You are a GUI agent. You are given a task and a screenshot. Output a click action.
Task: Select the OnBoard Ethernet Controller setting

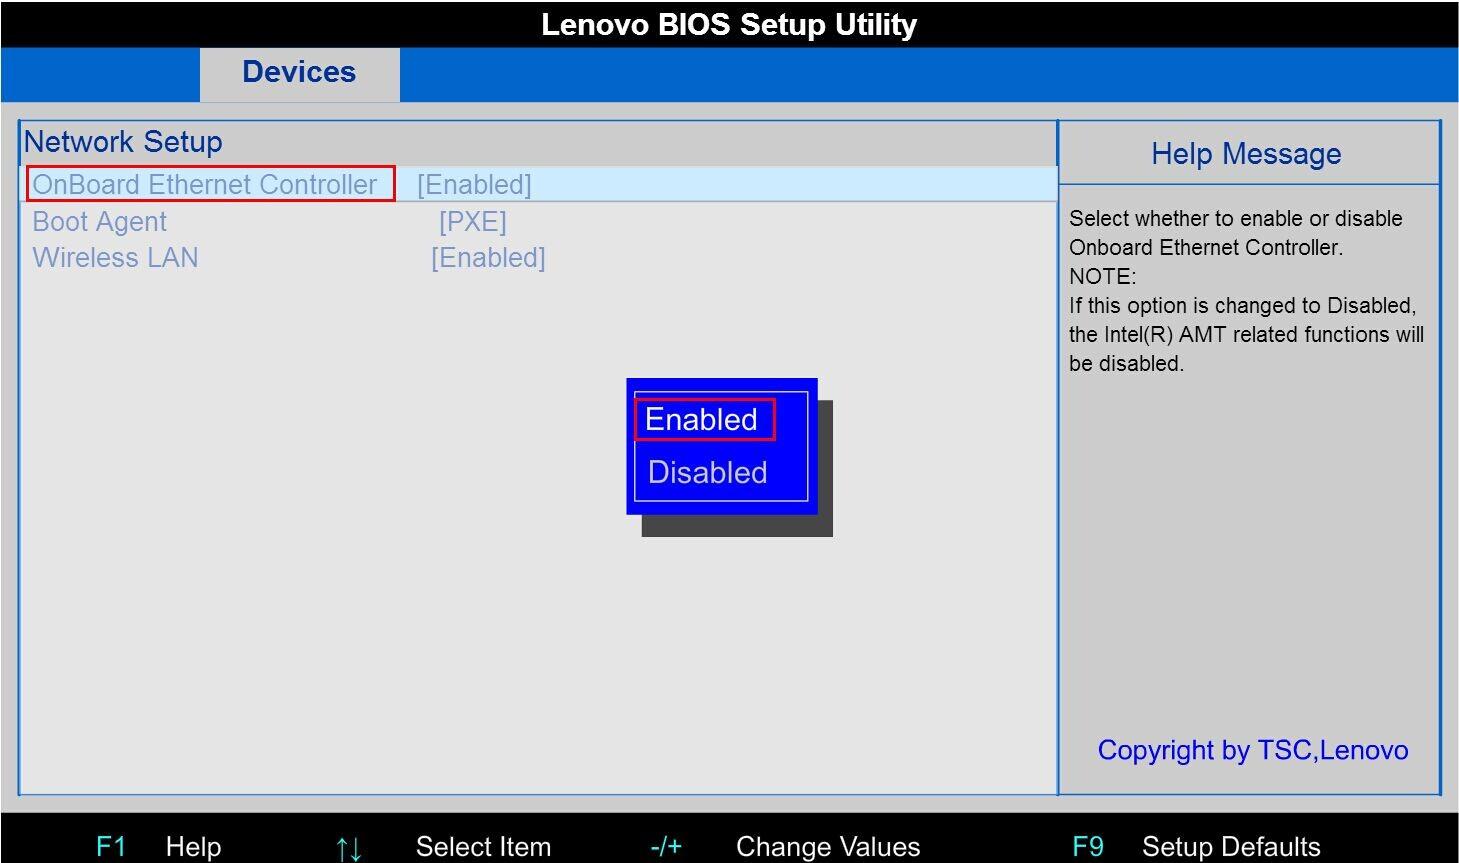[x=205, y=185]
